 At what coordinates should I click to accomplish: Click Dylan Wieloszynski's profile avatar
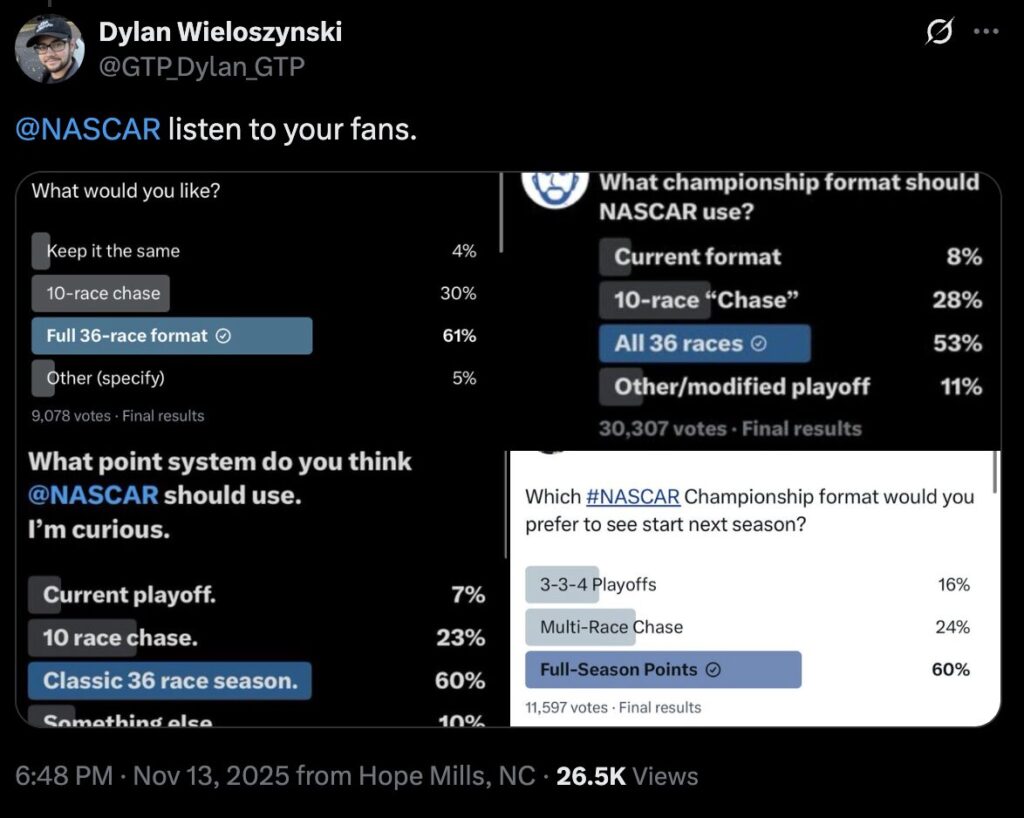[x=50, y=49]
